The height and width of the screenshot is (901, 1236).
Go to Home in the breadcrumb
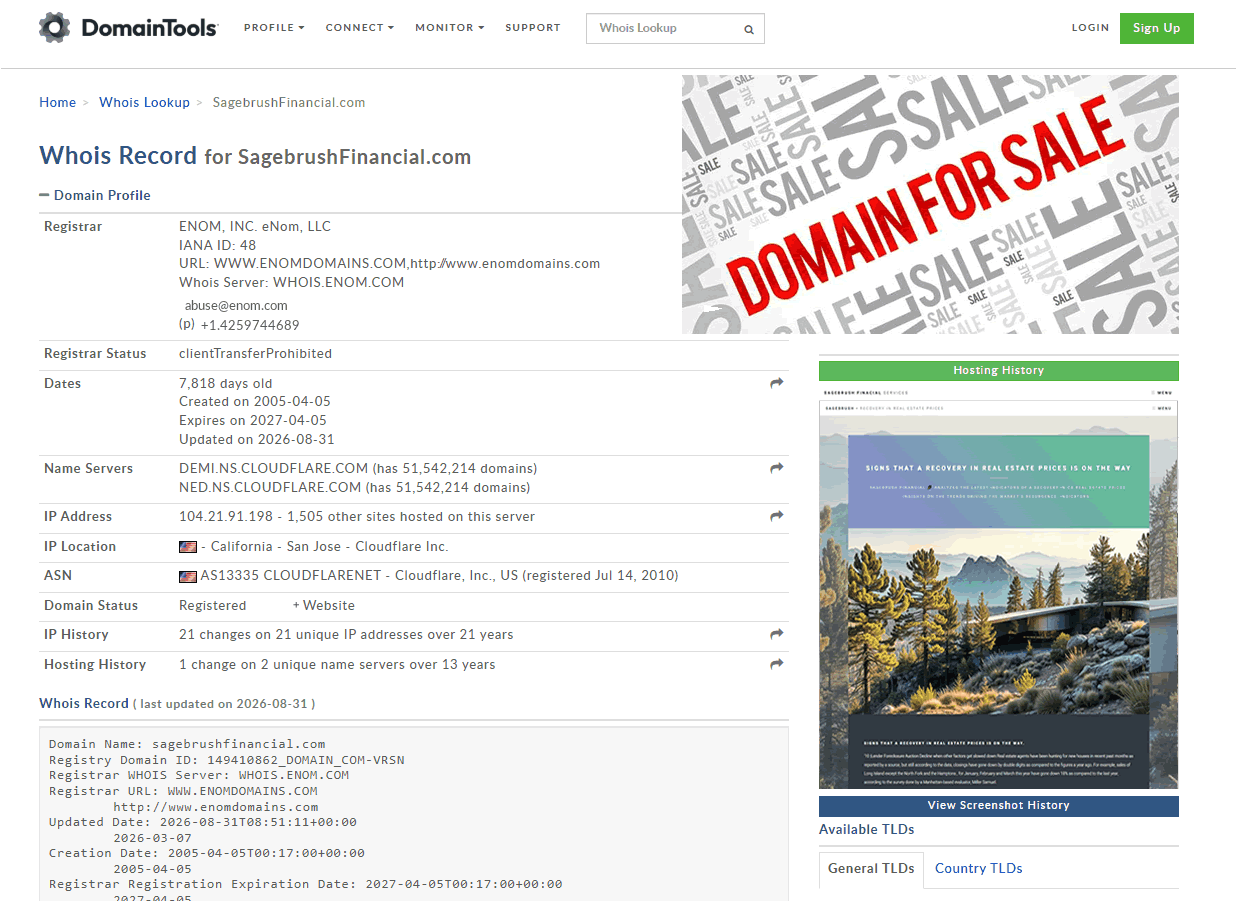(58, 102)
